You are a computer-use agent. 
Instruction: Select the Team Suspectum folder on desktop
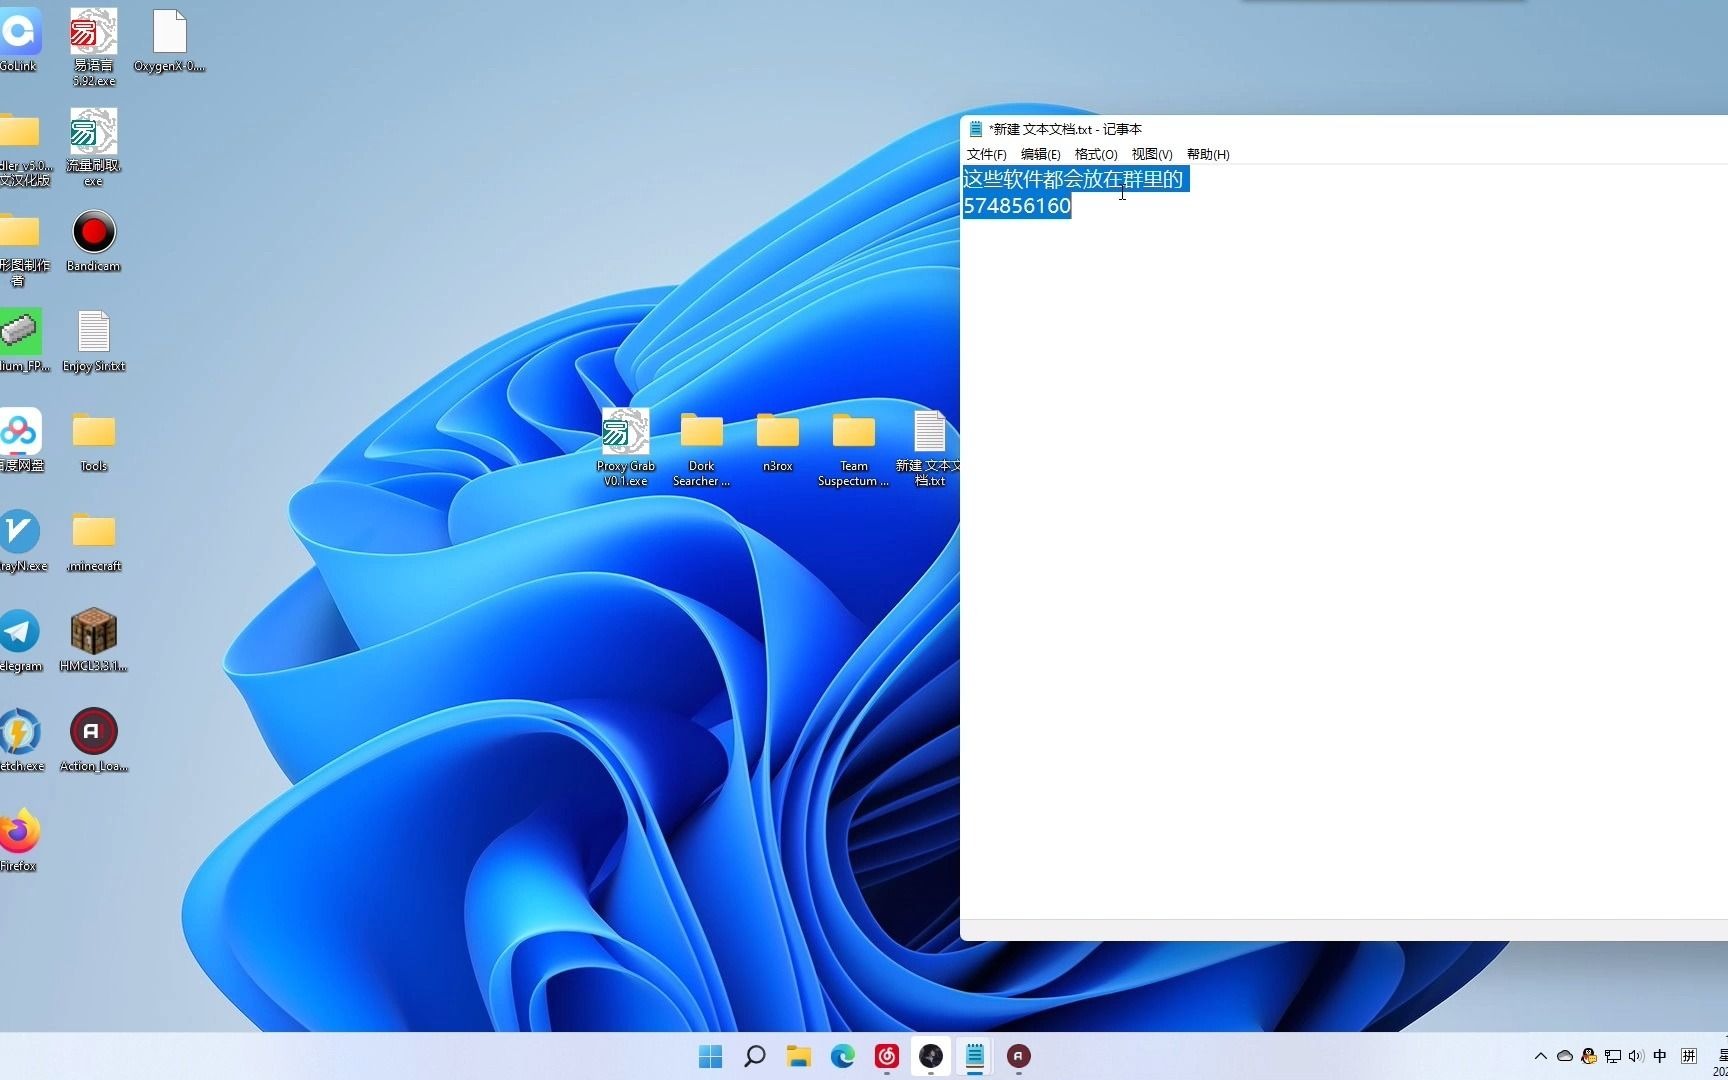click(x=853, y=448)
